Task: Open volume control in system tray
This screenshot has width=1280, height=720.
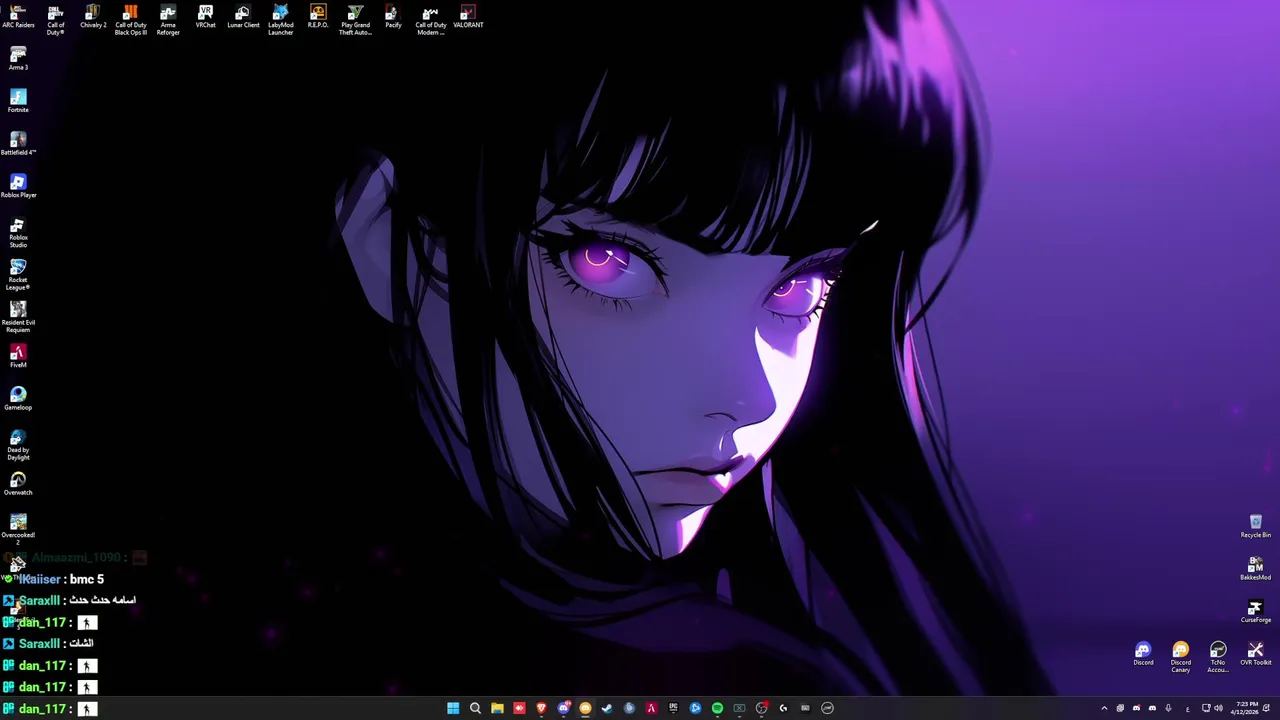Action: pos(1218,708)
